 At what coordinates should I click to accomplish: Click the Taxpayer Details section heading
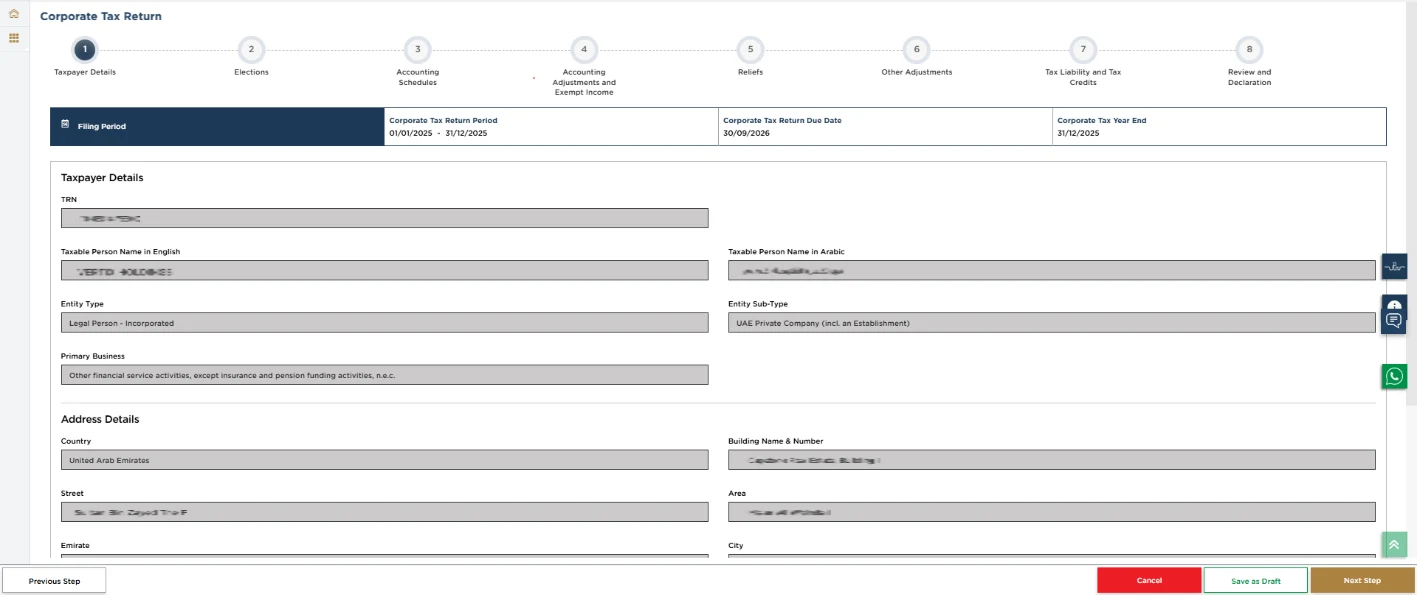click(102, 177)
